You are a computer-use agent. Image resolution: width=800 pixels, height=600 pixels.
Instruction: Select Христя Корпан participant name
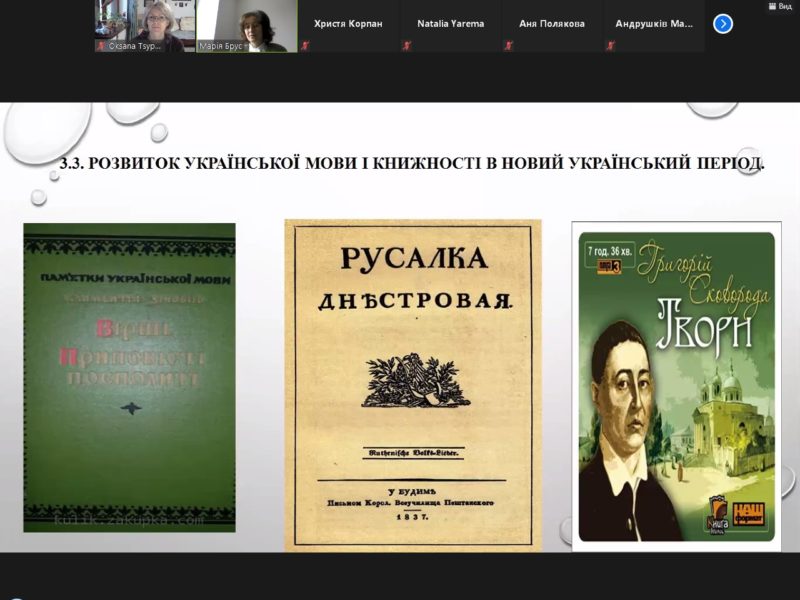coord(349,23)
